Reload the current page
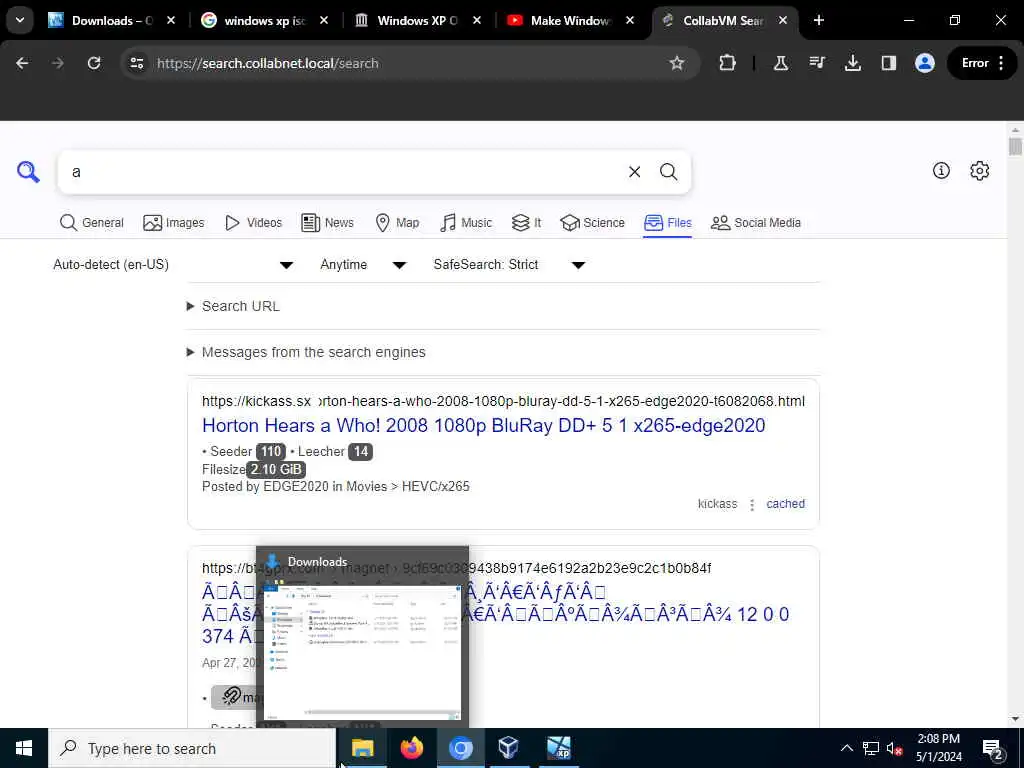The height and width of the screenshot is (768, 1024). 94,63
